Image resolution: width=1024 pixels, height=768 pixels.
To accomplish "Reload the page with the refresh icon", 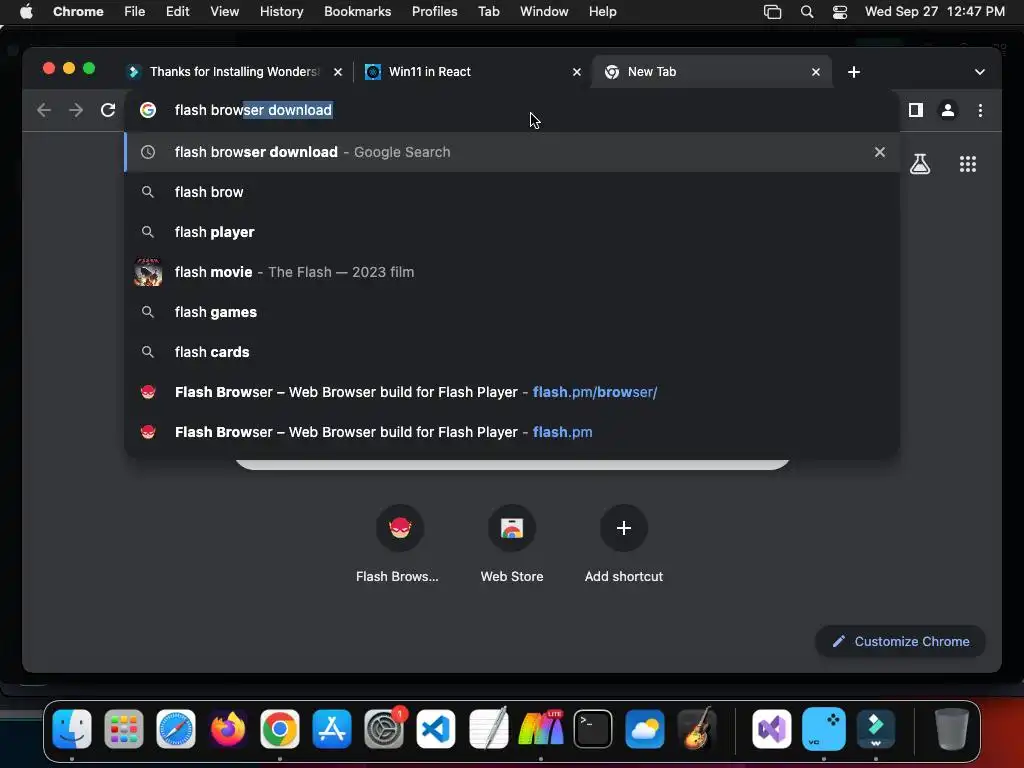I will [x=108, y=110].
